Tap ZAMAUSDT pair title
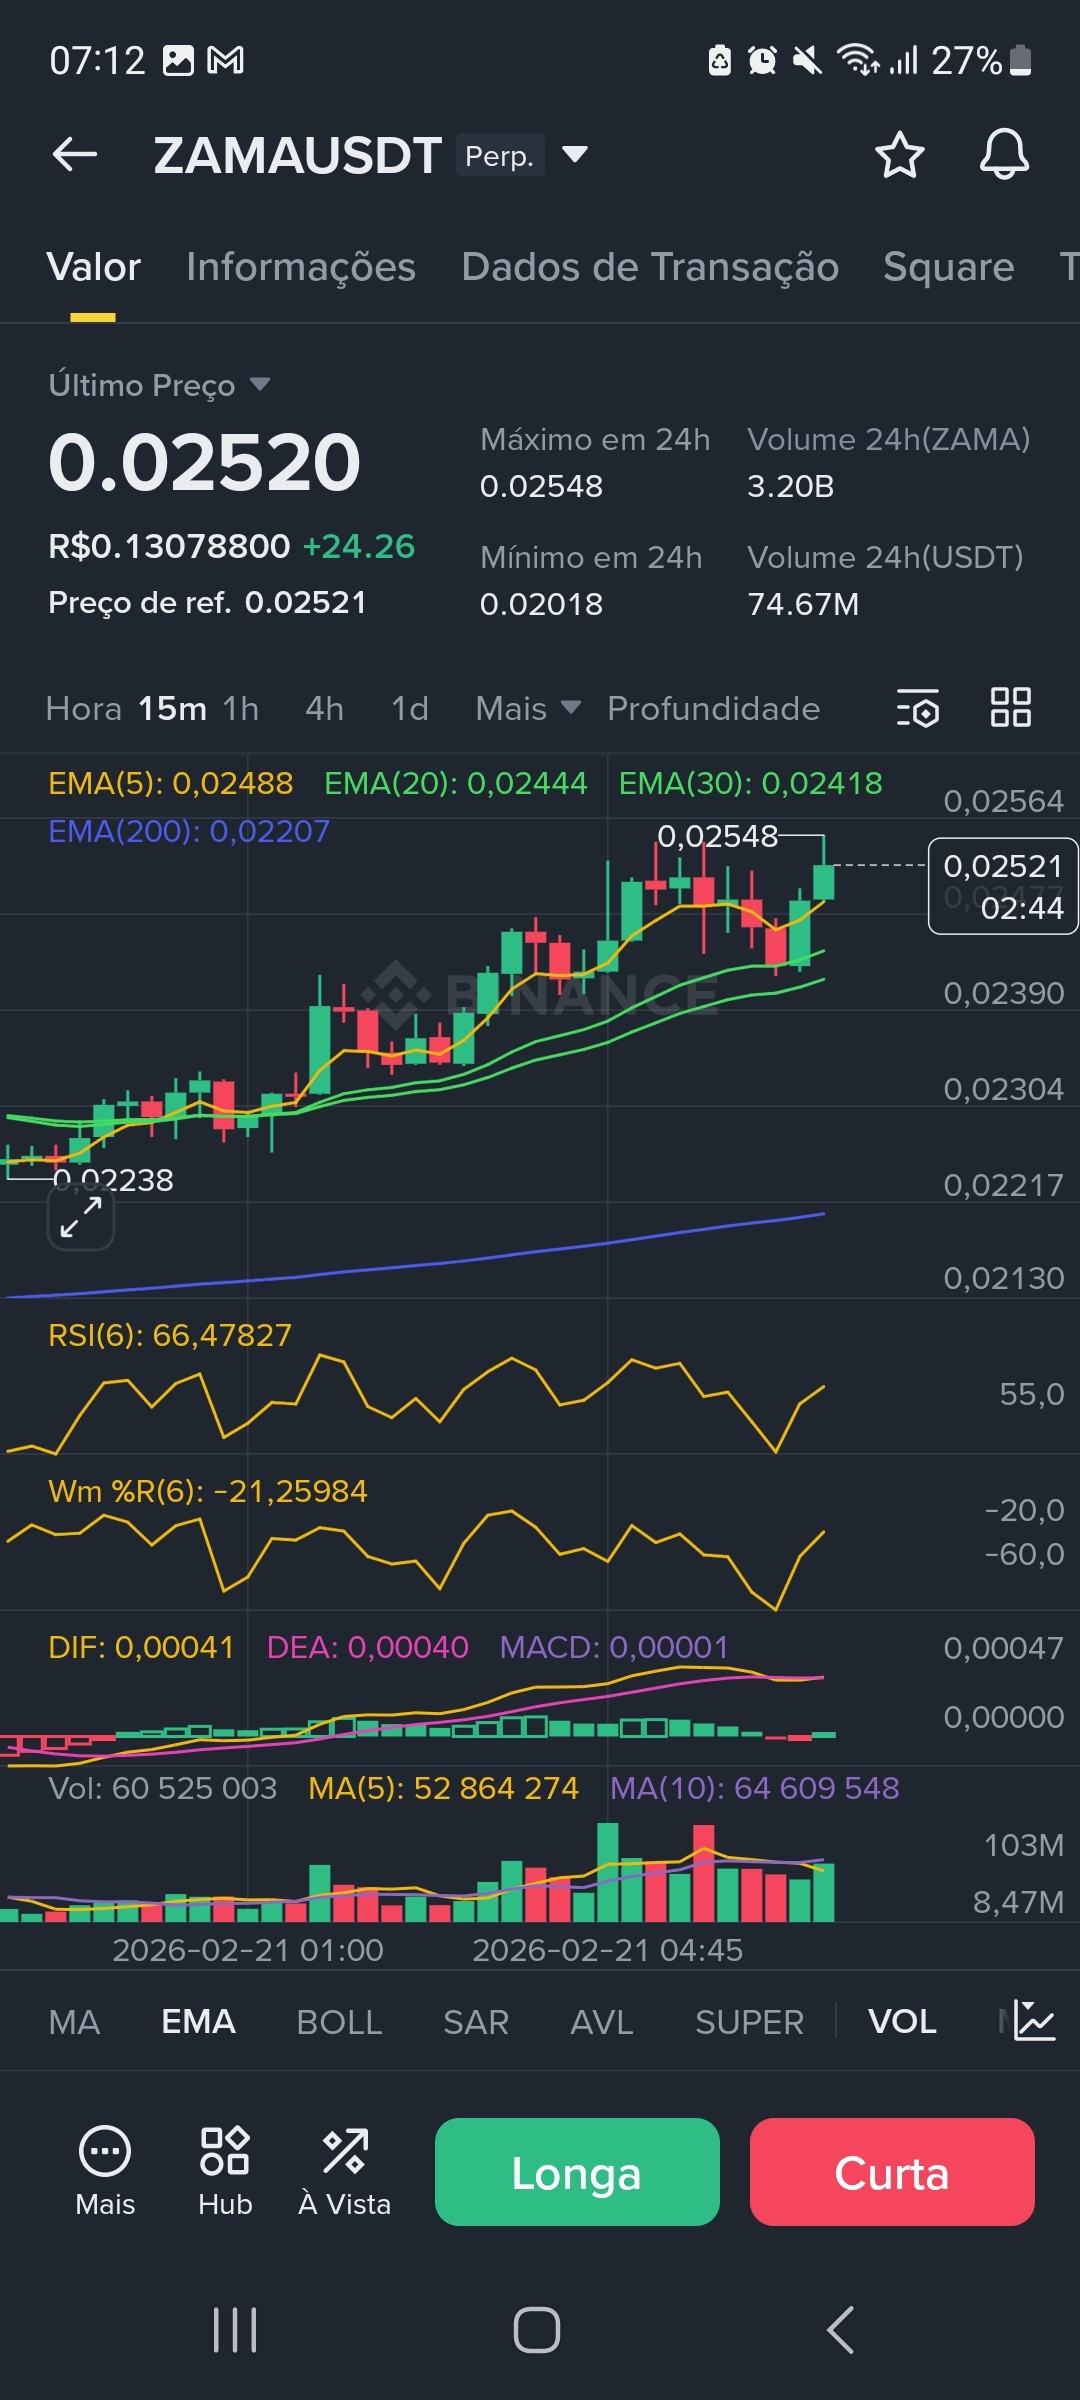The image size is (1080, 2400). [297, 156]
